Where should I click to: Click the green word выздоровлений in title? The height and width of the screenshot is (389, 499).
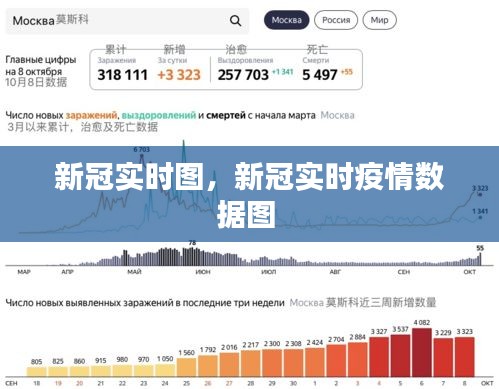pyautogui.click(x=159, y=115)
